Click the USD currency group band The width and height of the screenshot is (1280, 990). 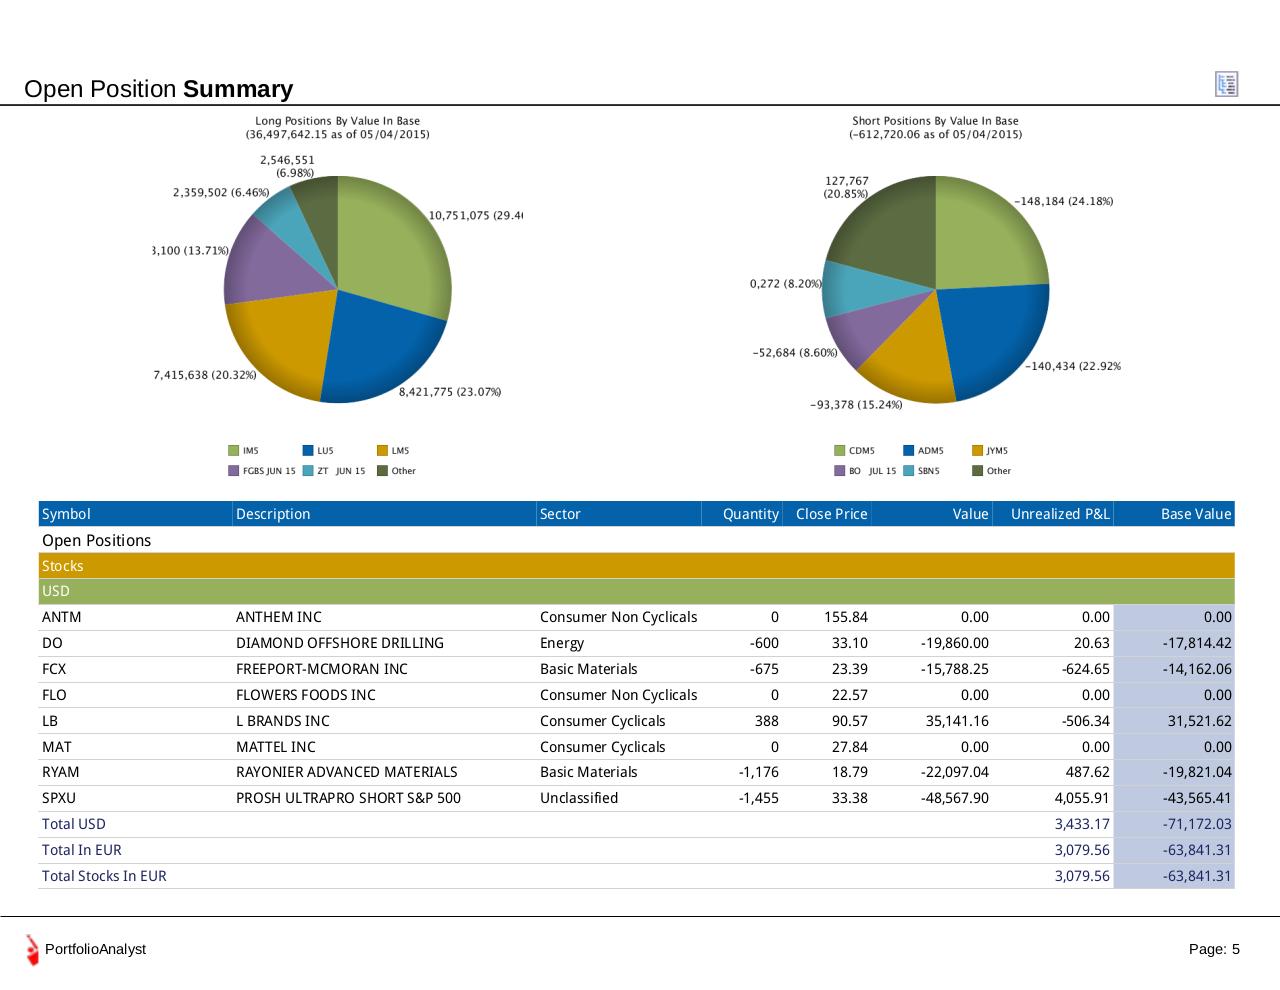coord(636,591)
